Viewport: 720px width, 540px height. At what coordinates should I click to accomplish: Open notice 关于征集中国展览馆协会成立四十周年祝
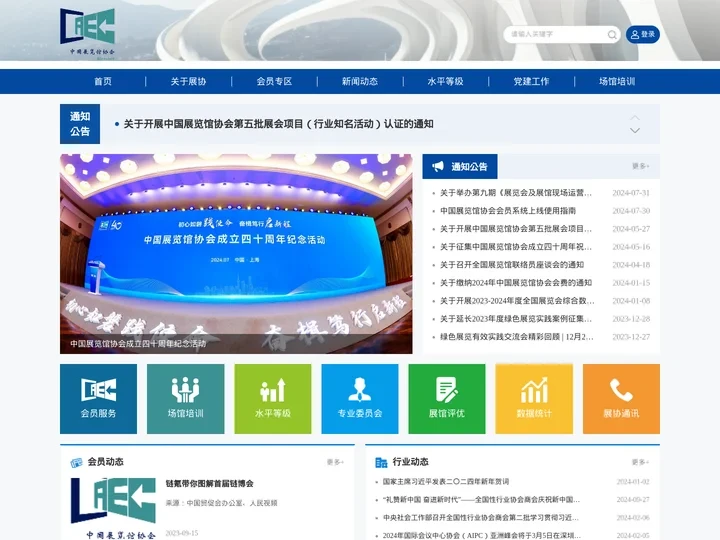516,247
